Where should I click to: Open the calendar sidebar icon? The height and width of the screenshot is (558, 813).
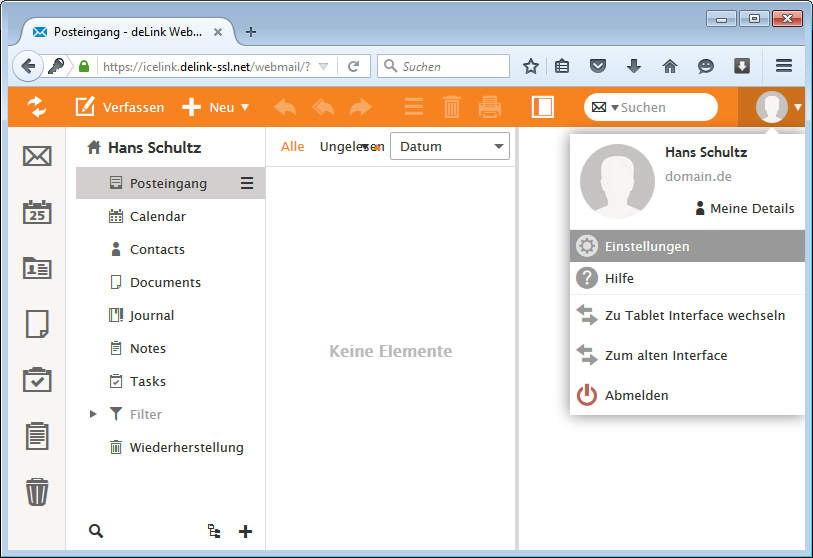click(37, 212)
